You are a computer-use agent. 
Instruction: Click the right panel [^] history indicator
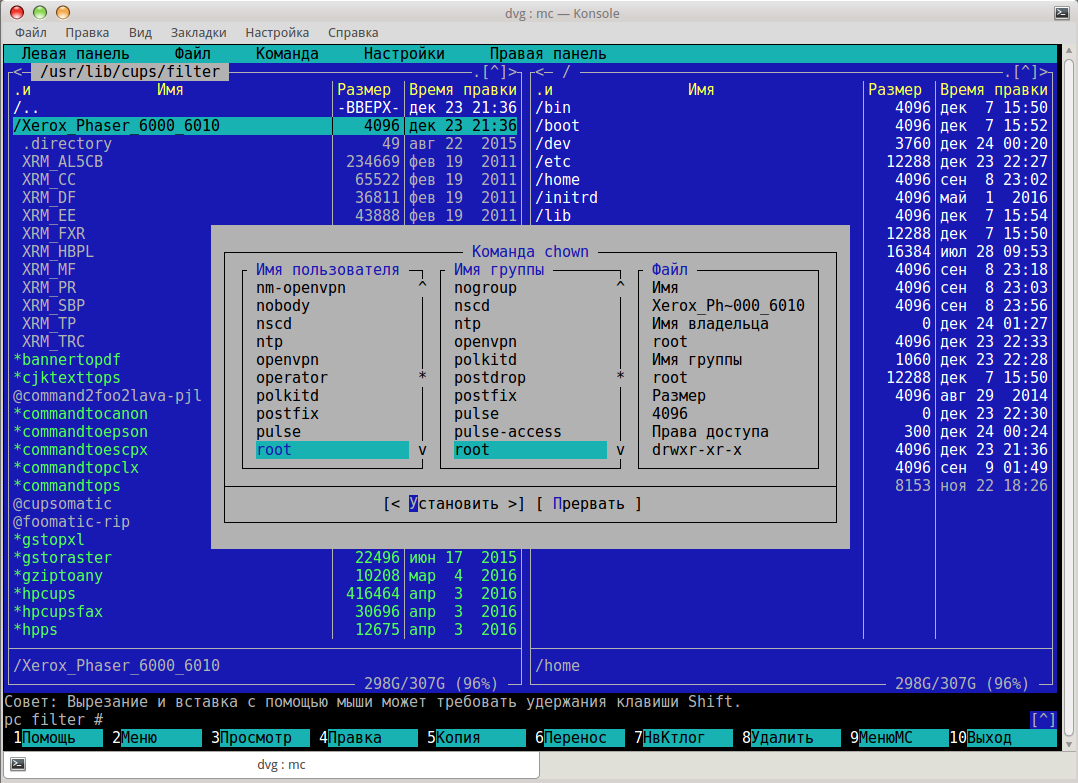[1025, 72]
